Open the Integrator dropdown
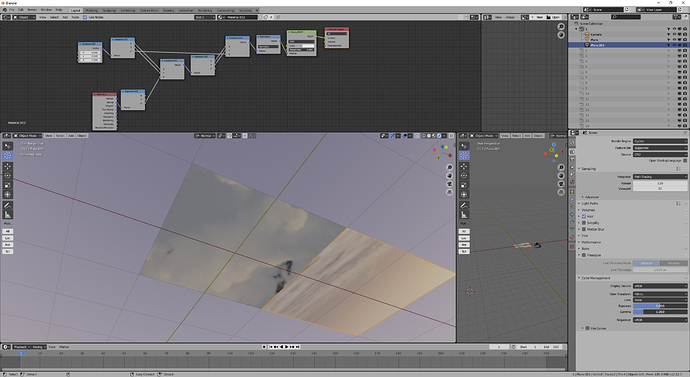The height and width of the screenshot is (377, 690). pyautogui.click(x=660, y=176)
